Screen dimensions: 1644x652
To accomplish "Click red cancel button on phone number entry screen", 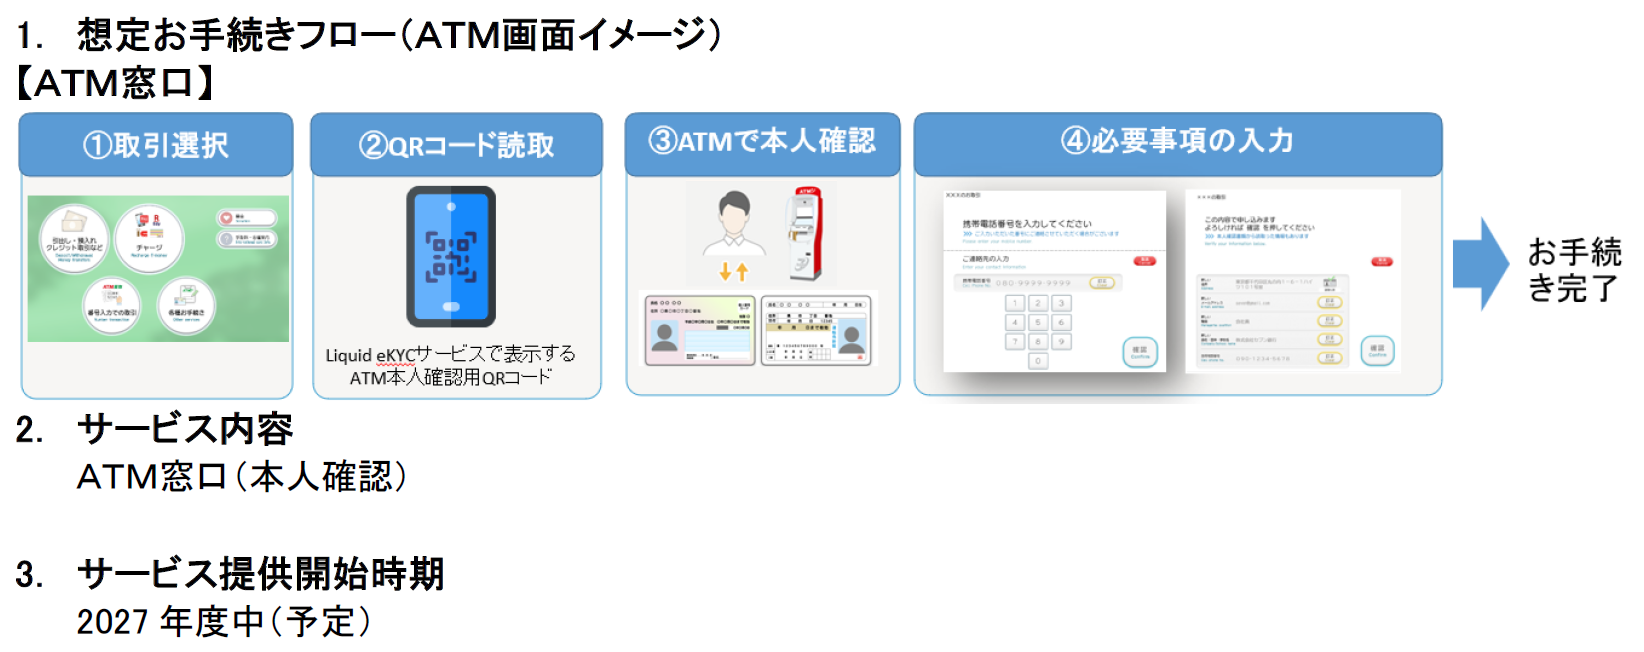I will pos(1145,261).
